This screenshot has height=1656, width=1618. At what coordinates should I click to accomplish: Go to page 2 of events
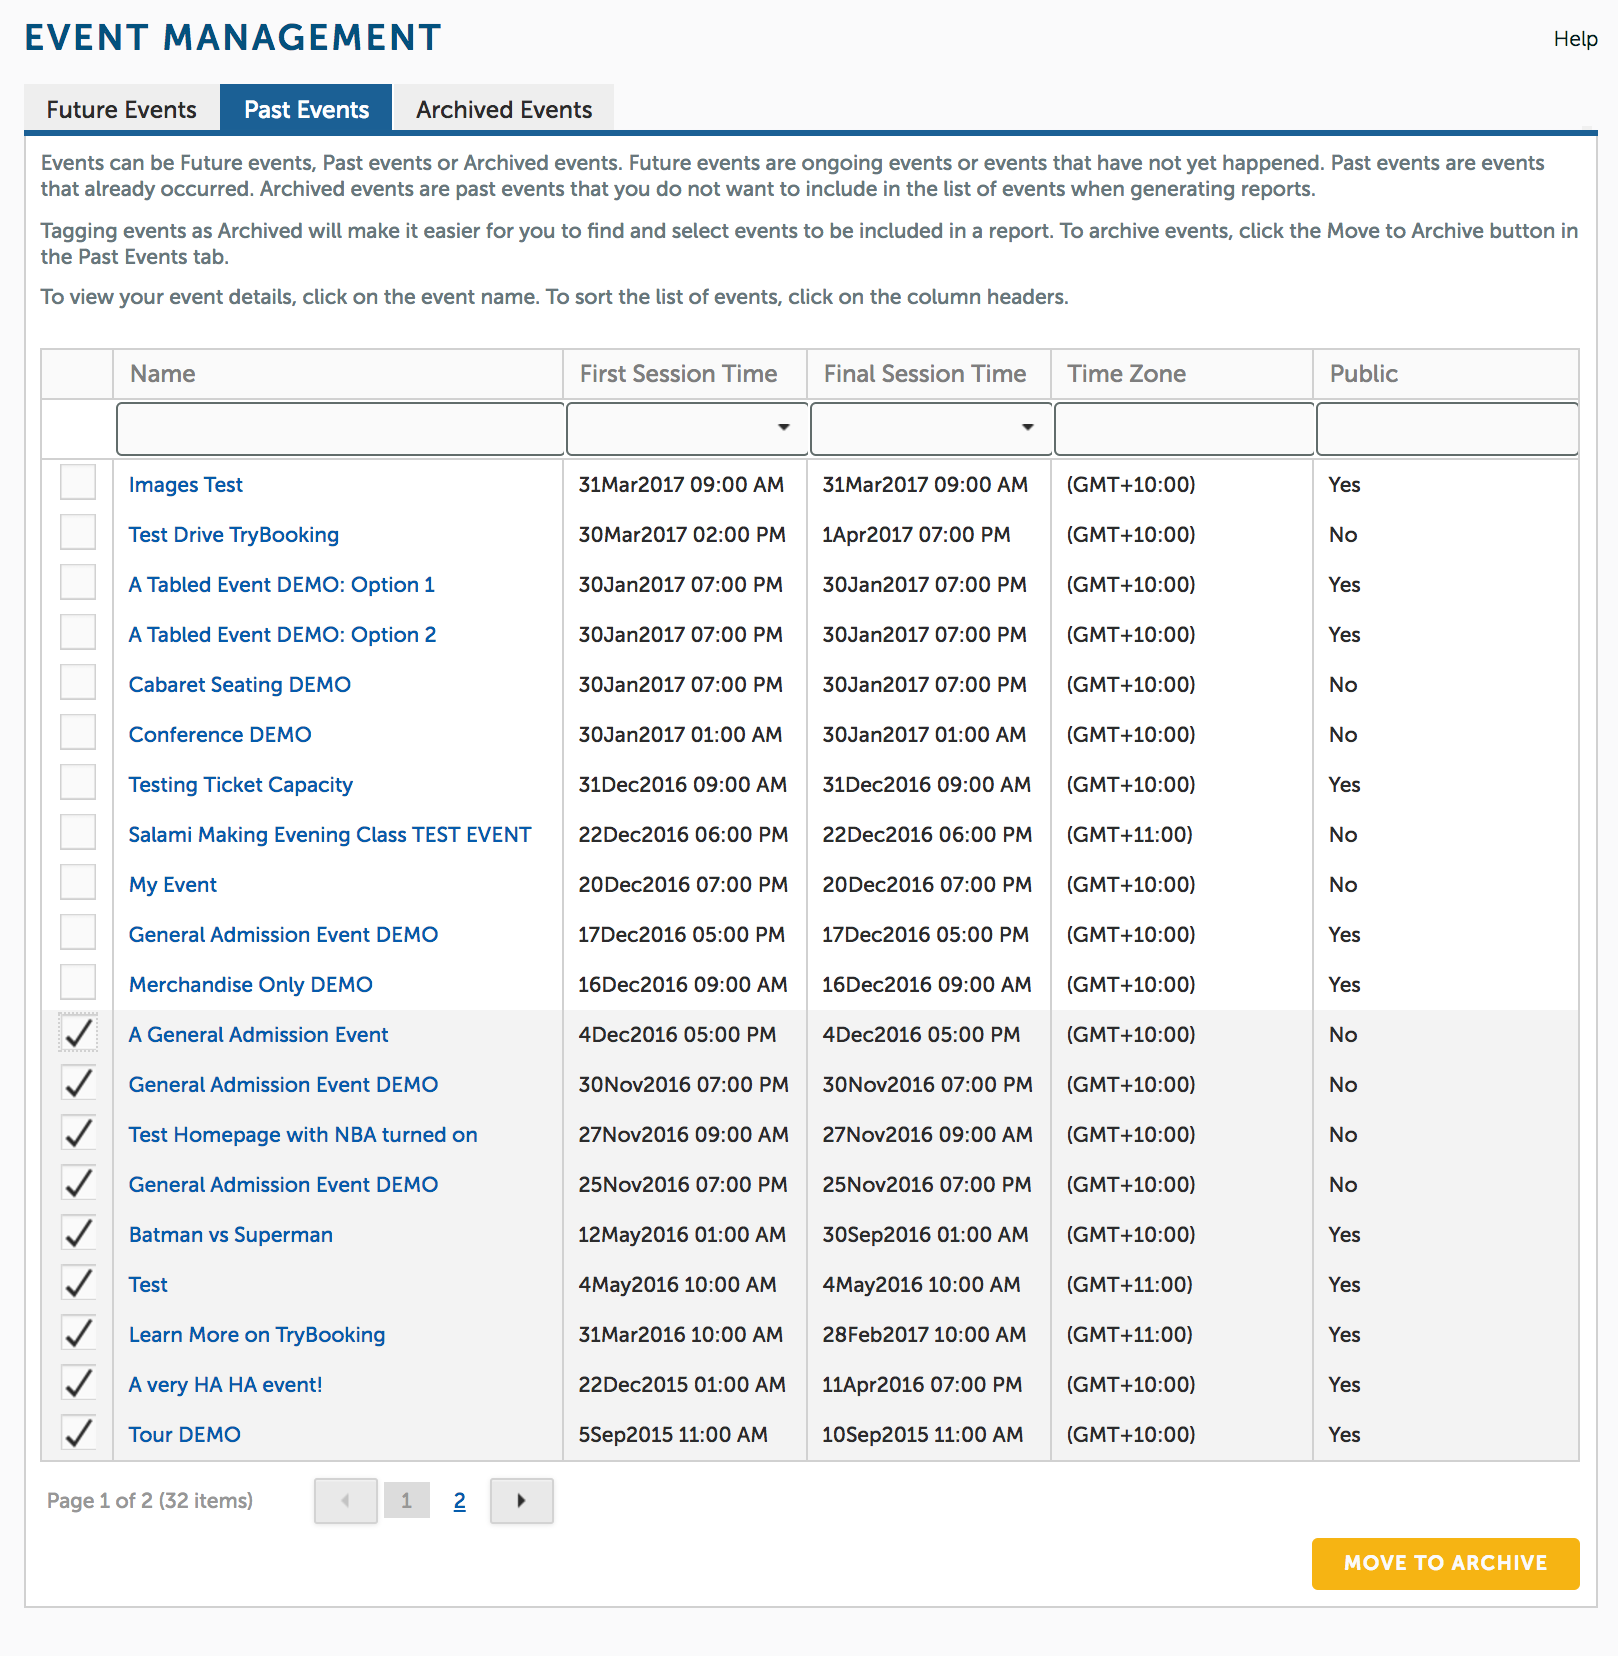point(459,1501)
